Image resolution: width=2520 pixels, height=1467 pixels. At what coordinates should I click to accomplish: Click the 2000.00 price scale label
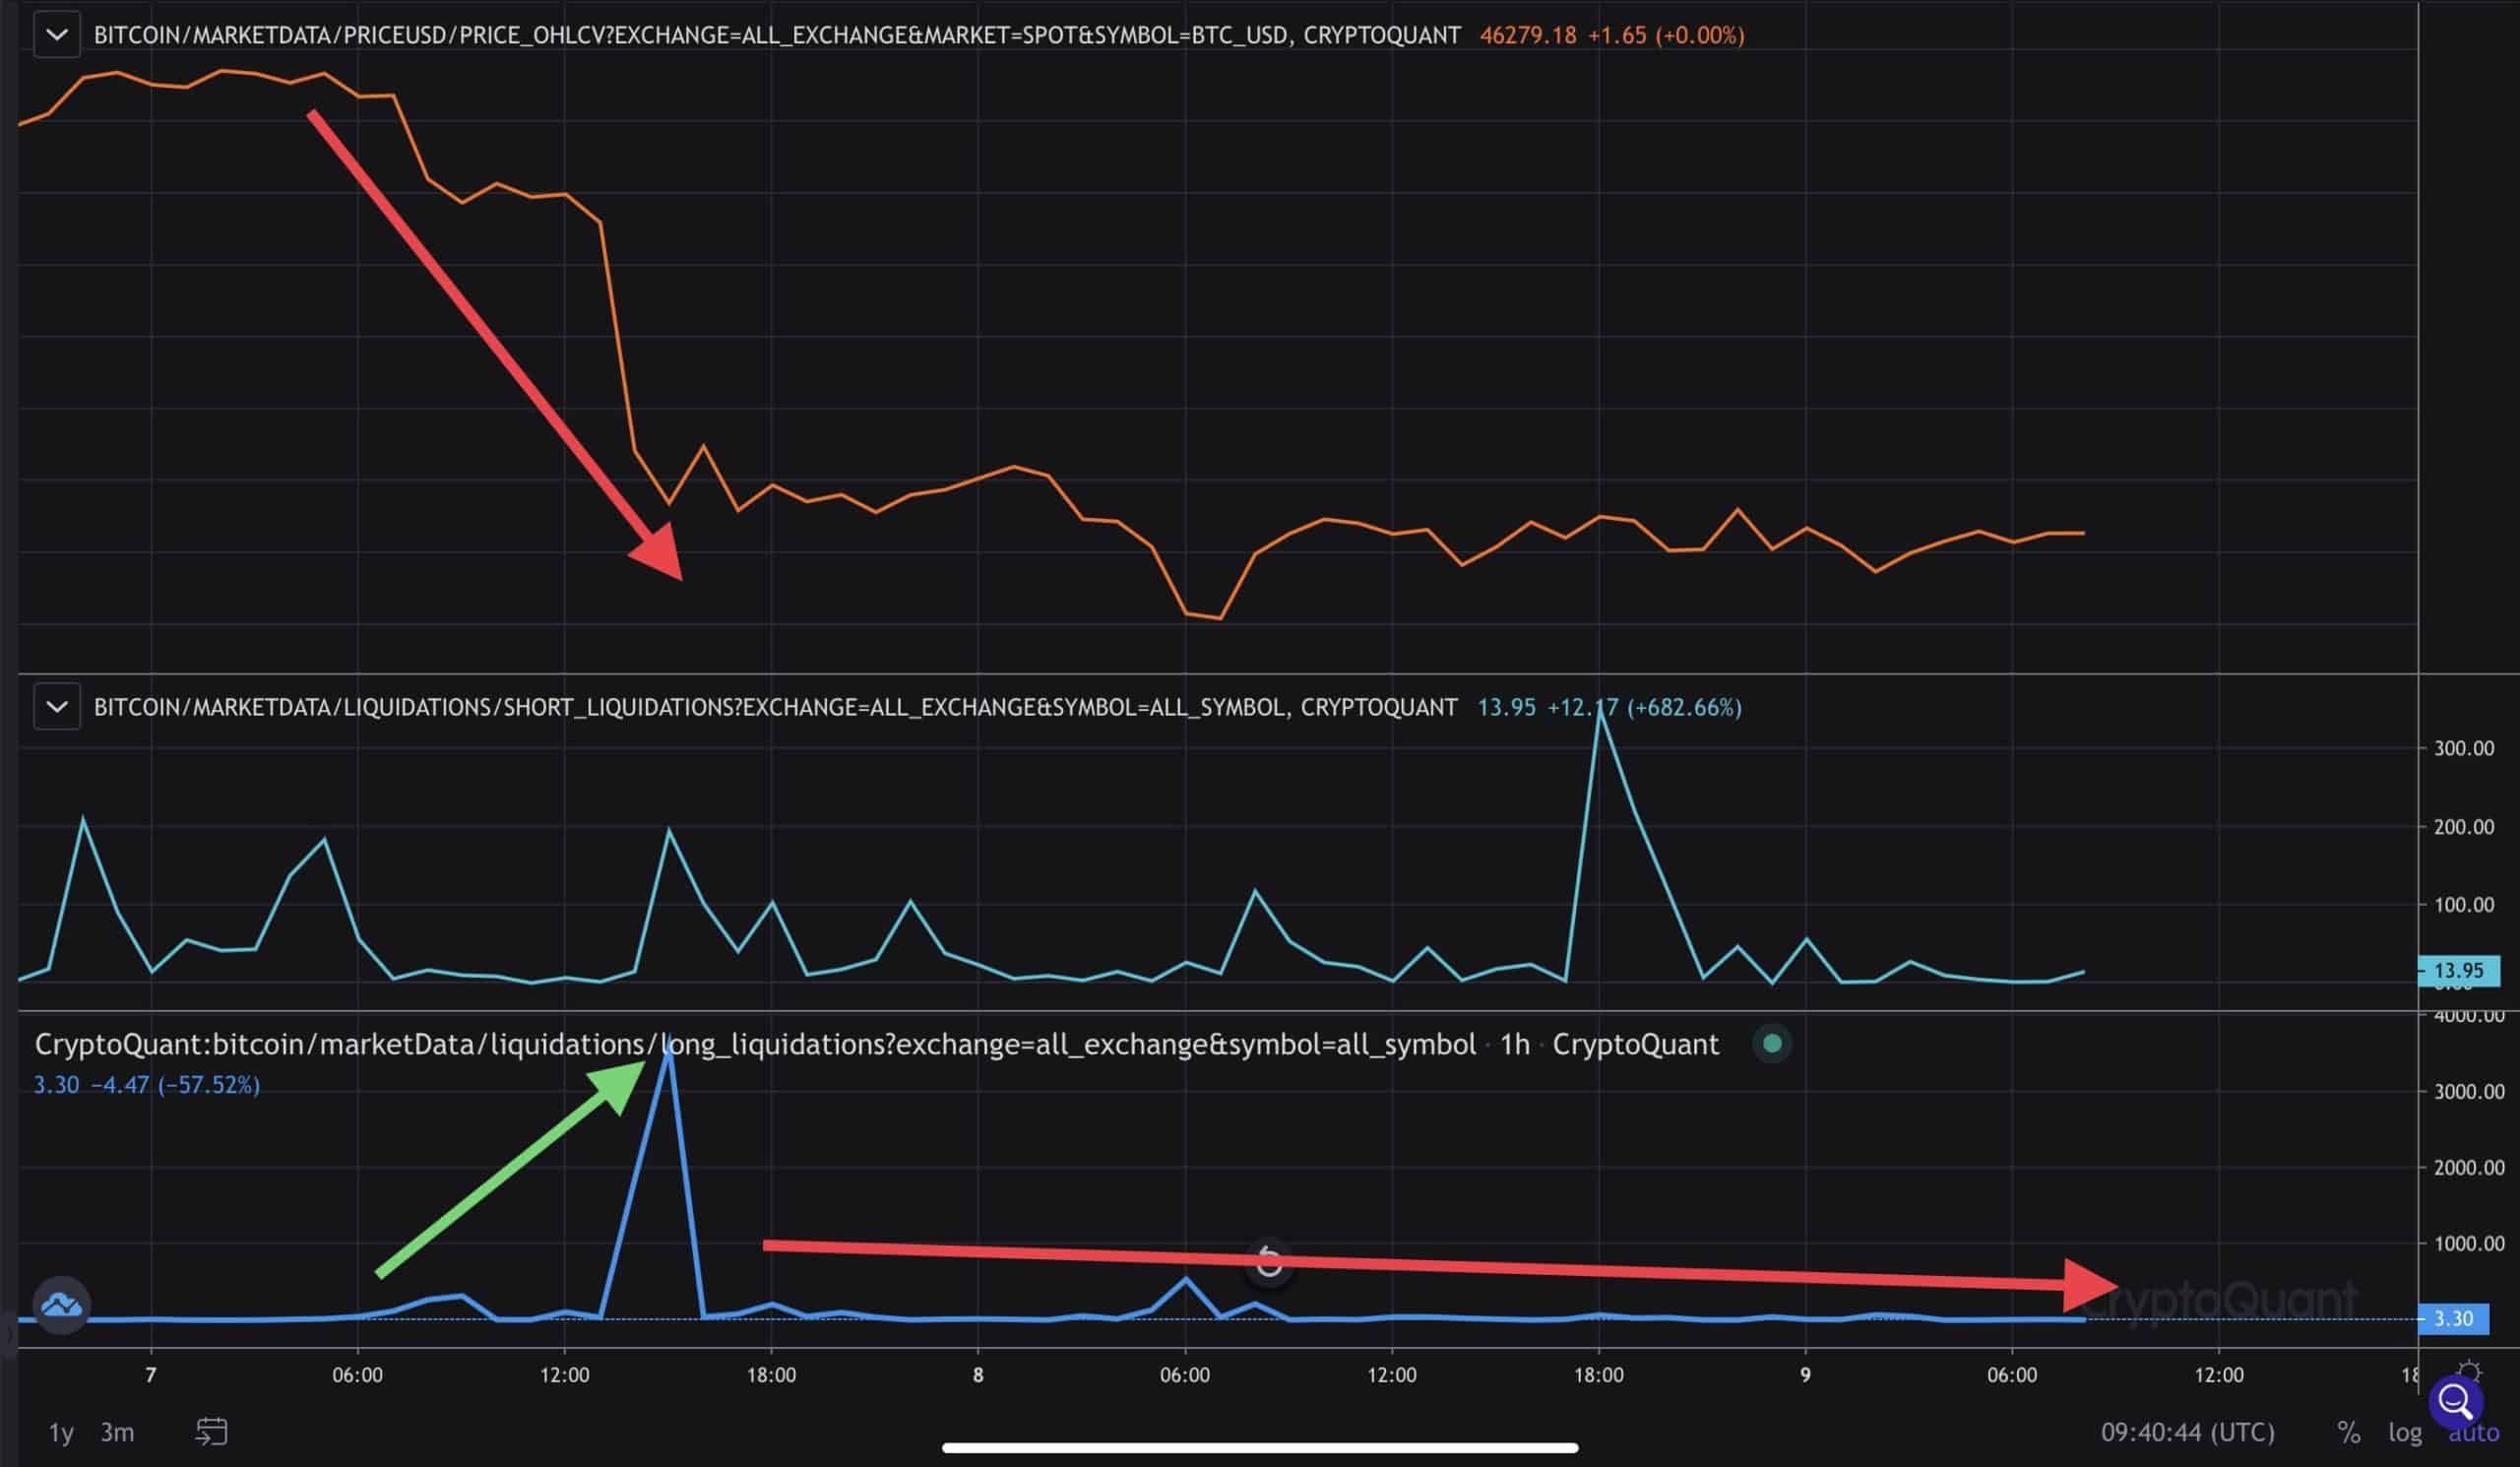coord(2469,1167)
